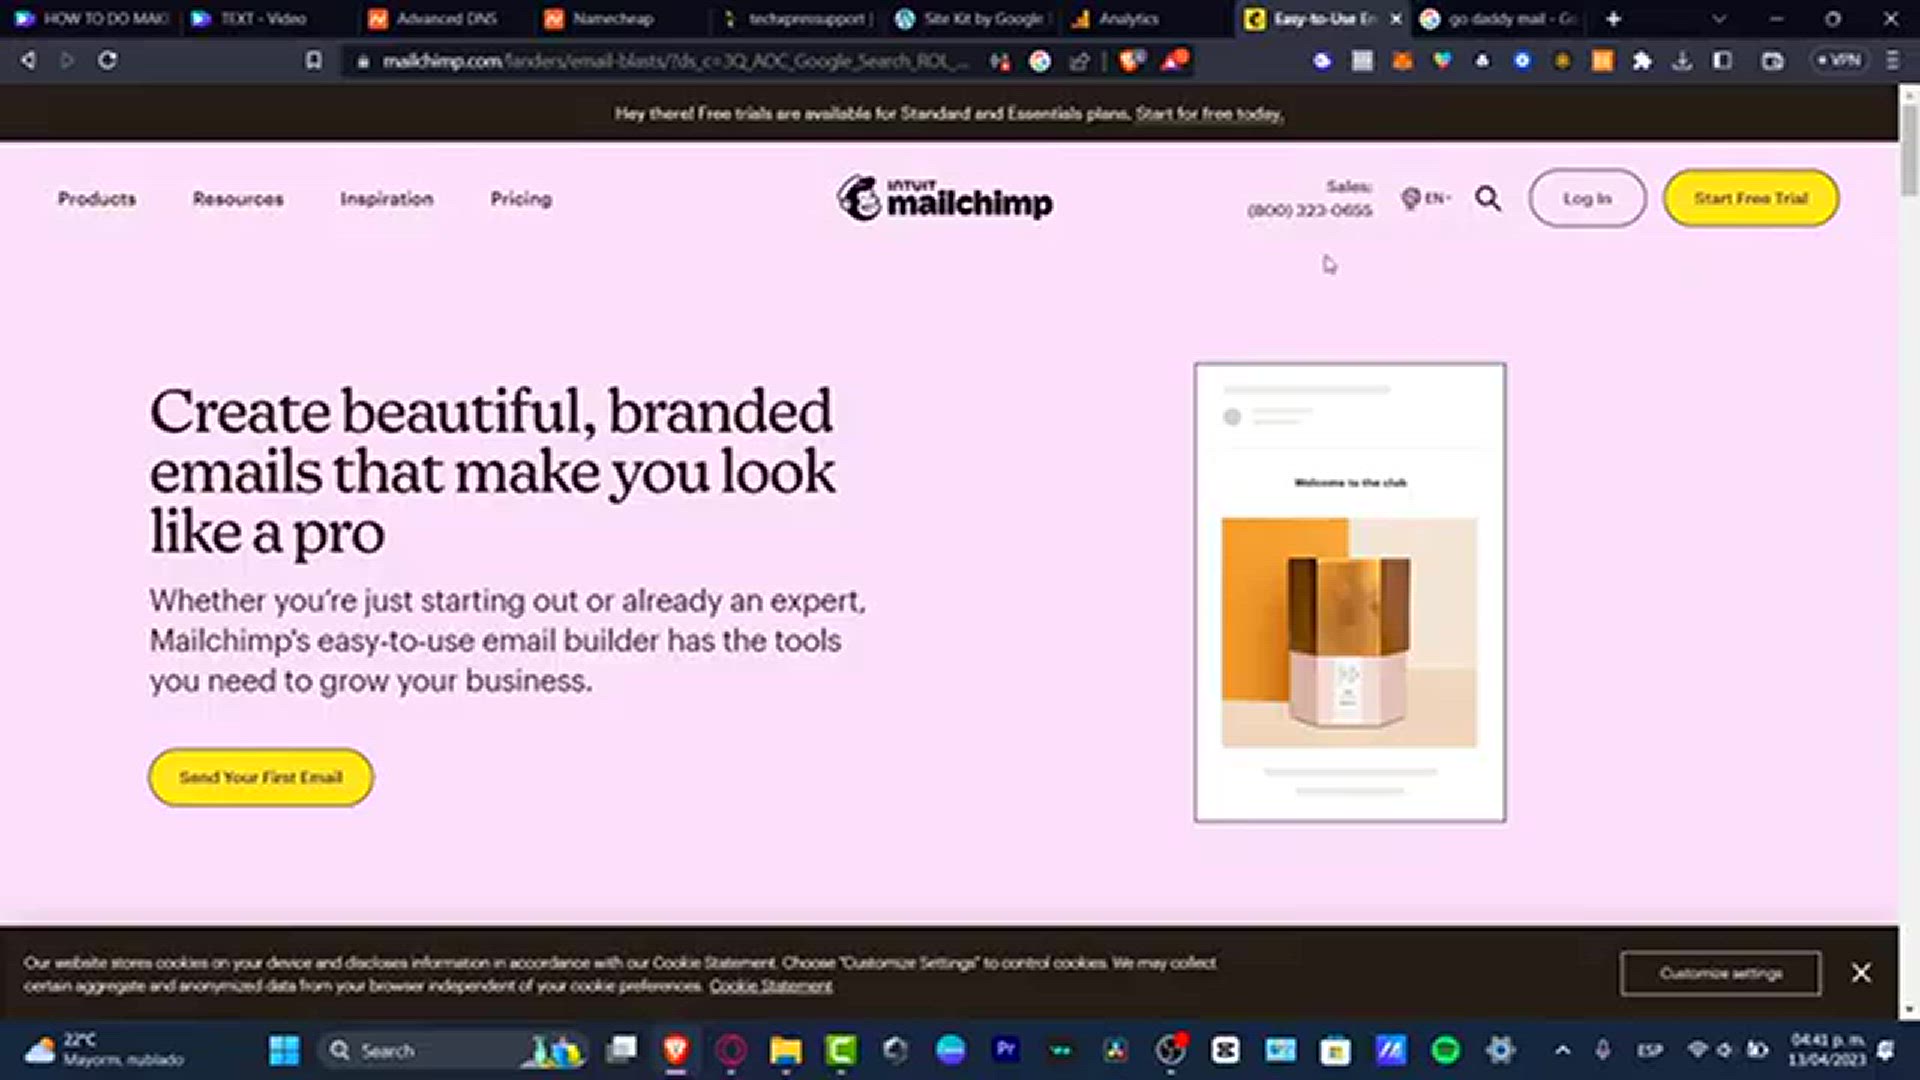Click the email template preview image

point(1350,592)
